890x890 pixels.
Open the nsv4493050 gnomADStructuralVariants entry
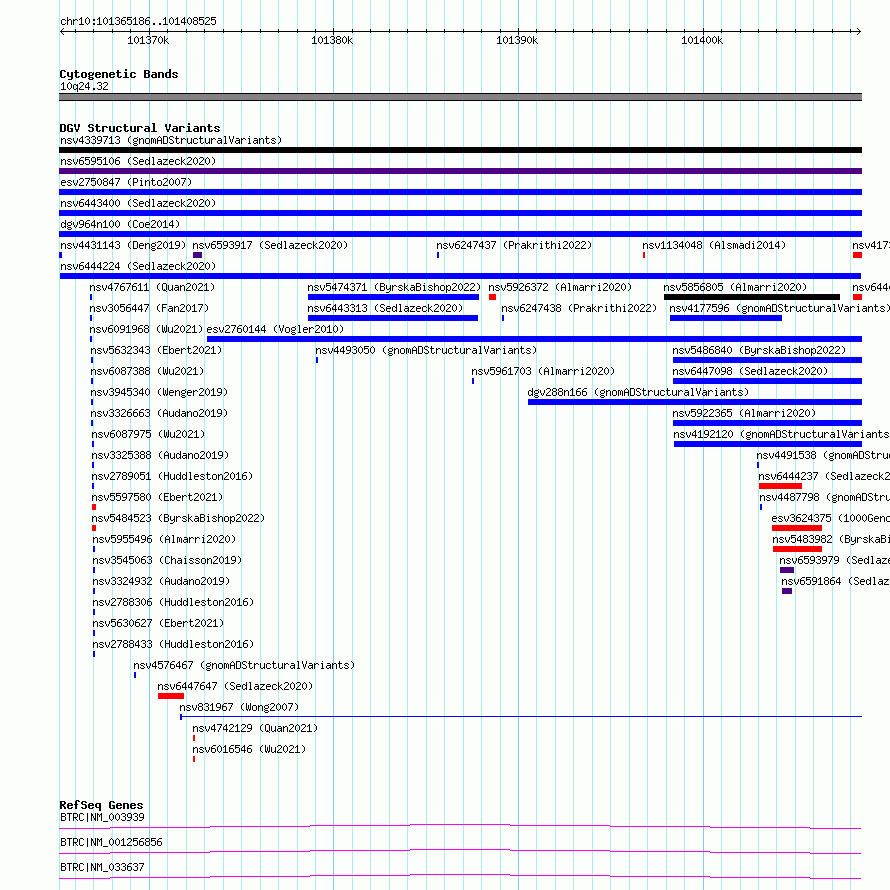[x=426, y=350]
